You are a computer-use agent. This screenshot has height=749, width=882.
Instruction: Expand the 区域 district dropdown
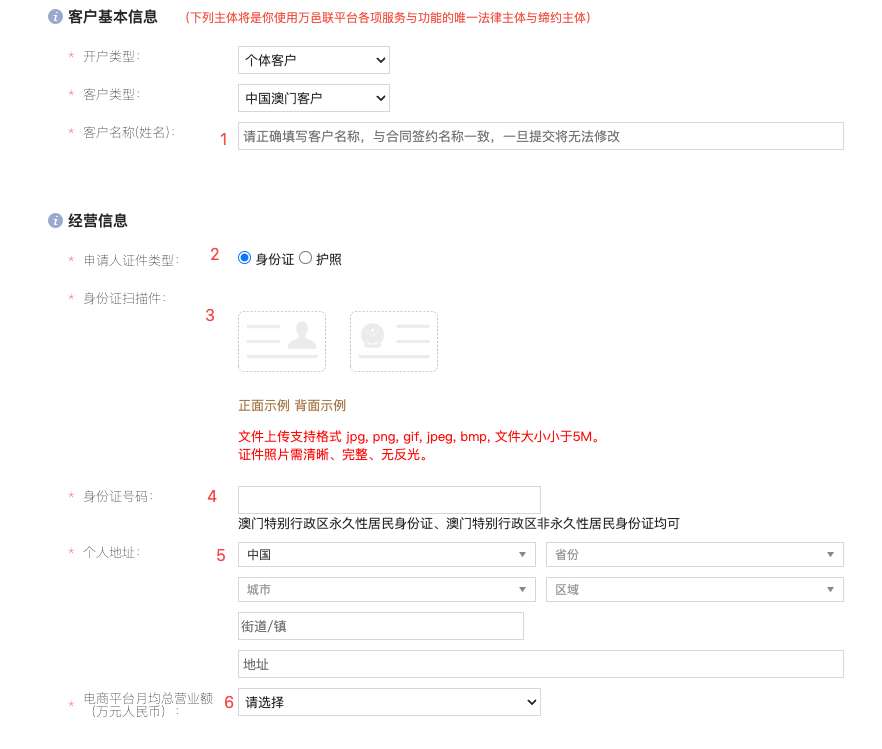tap(695, 589)
